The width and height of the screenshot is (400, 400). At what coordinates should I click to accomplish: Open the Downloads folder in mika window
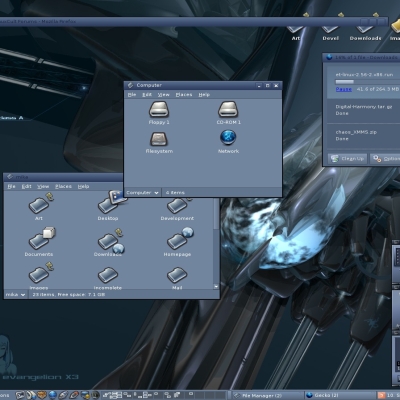coord(108,241)
